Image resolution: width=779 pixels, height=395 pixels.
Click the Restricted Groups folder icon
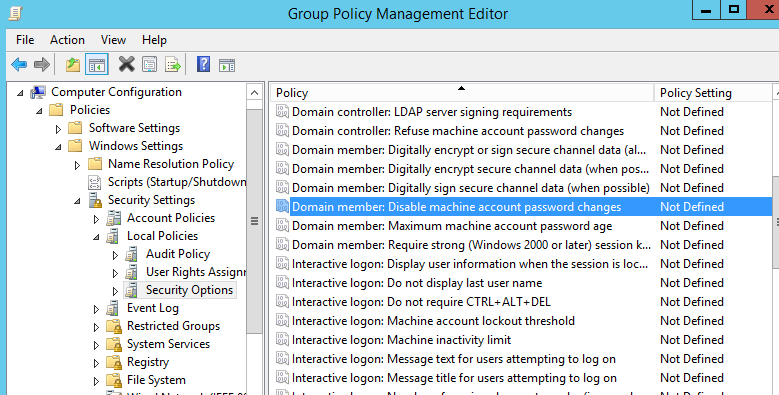tap(114, 326)
